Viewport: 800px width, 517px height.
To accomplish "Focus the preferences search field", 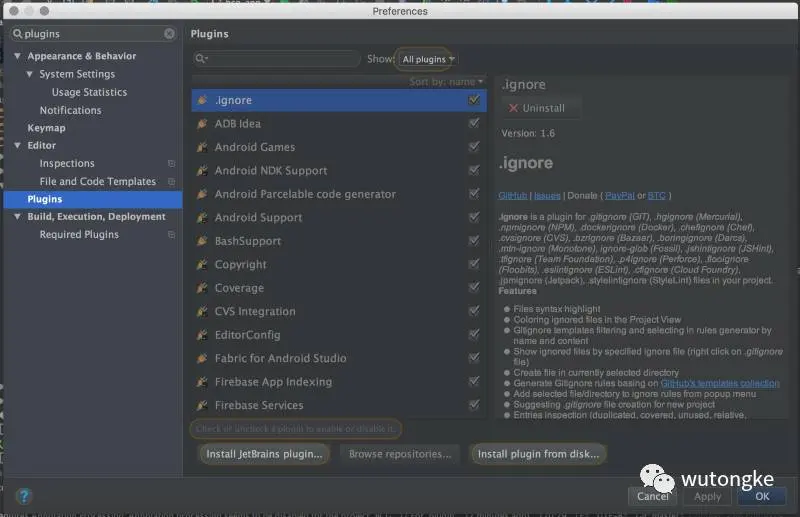I will (94, 34).
